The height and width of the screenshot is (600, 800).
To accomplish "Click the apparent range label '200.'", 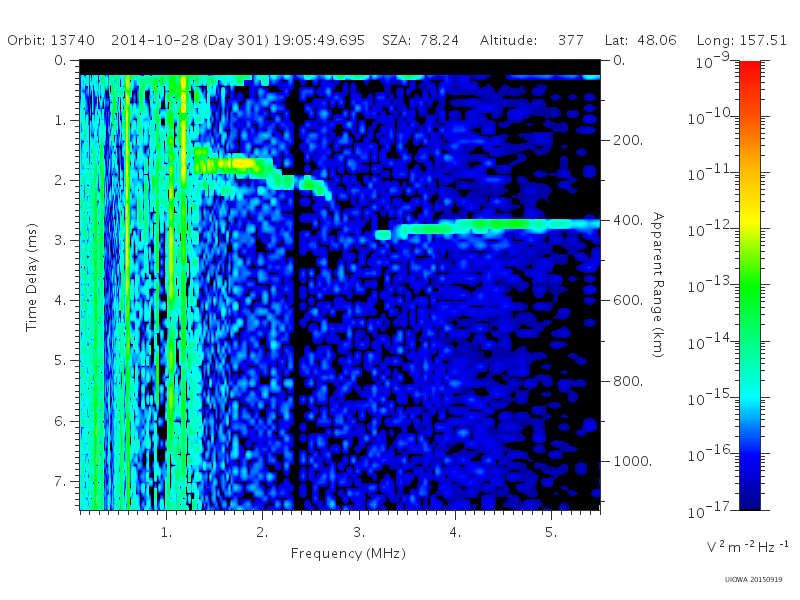I will click(x=628, y=140).
